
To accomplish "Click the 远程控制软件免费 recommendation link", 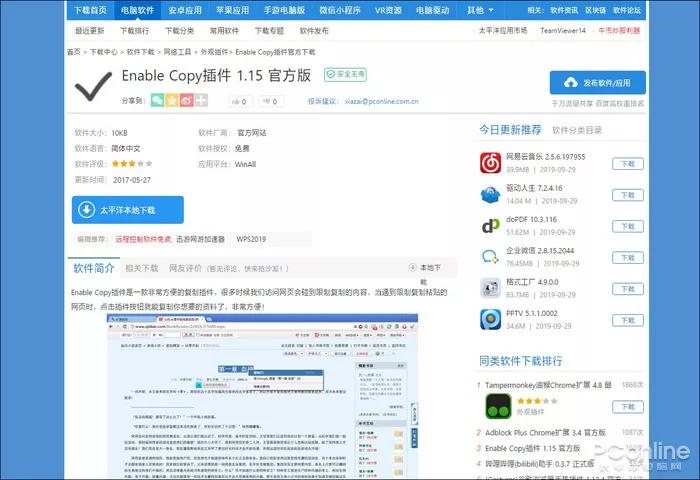I will click(x=143, y=239).
